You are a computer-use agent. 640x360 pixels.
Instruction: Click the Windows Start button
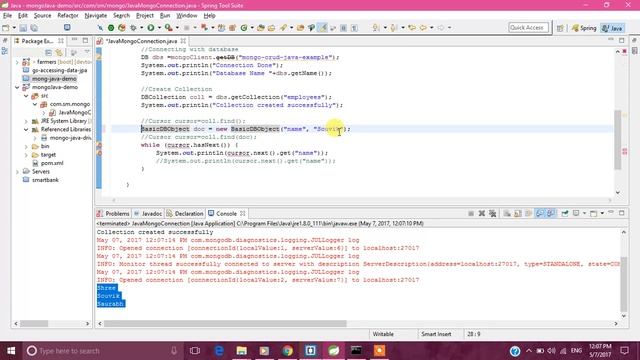11,351
